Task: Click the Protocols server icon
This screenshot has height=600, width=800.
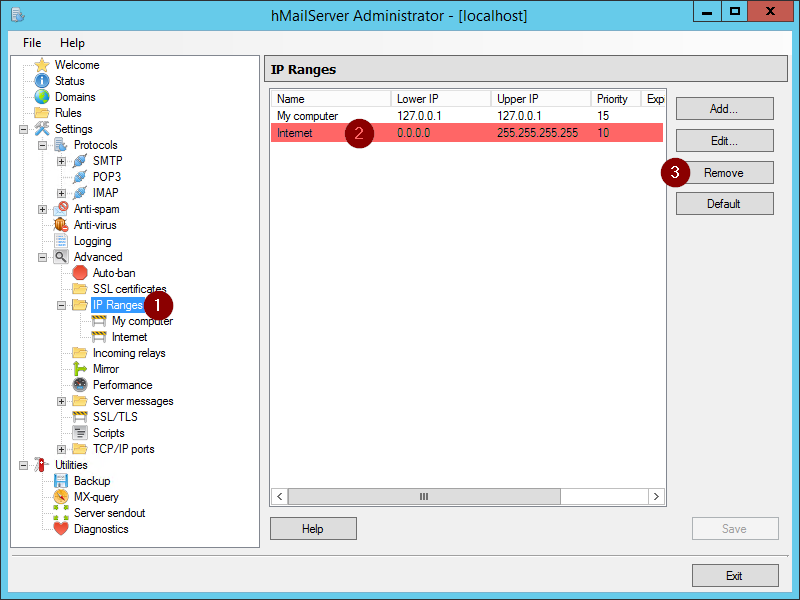Action: pos(61,145)
